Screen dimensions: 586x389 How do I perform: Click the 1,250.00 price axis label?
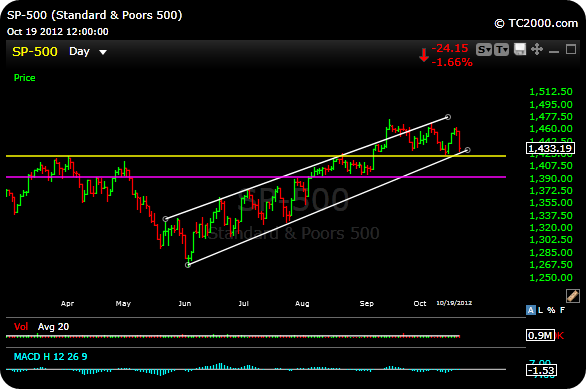[x=551, y=277]
